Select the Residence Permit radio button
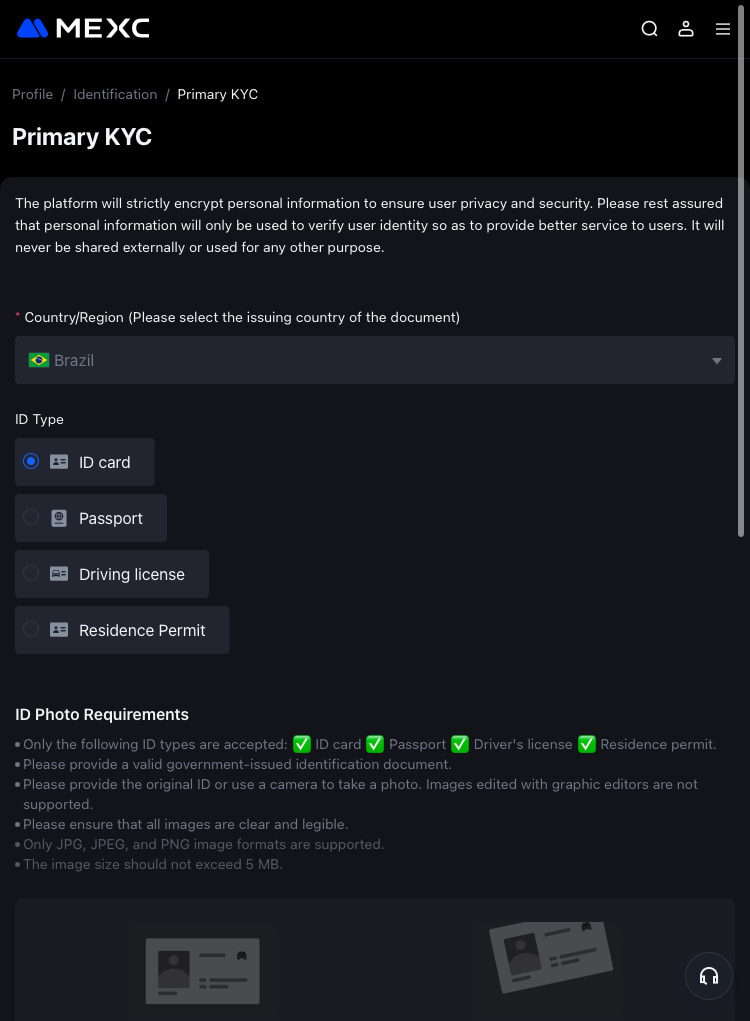750x1021 pixels. coord(31,630)
